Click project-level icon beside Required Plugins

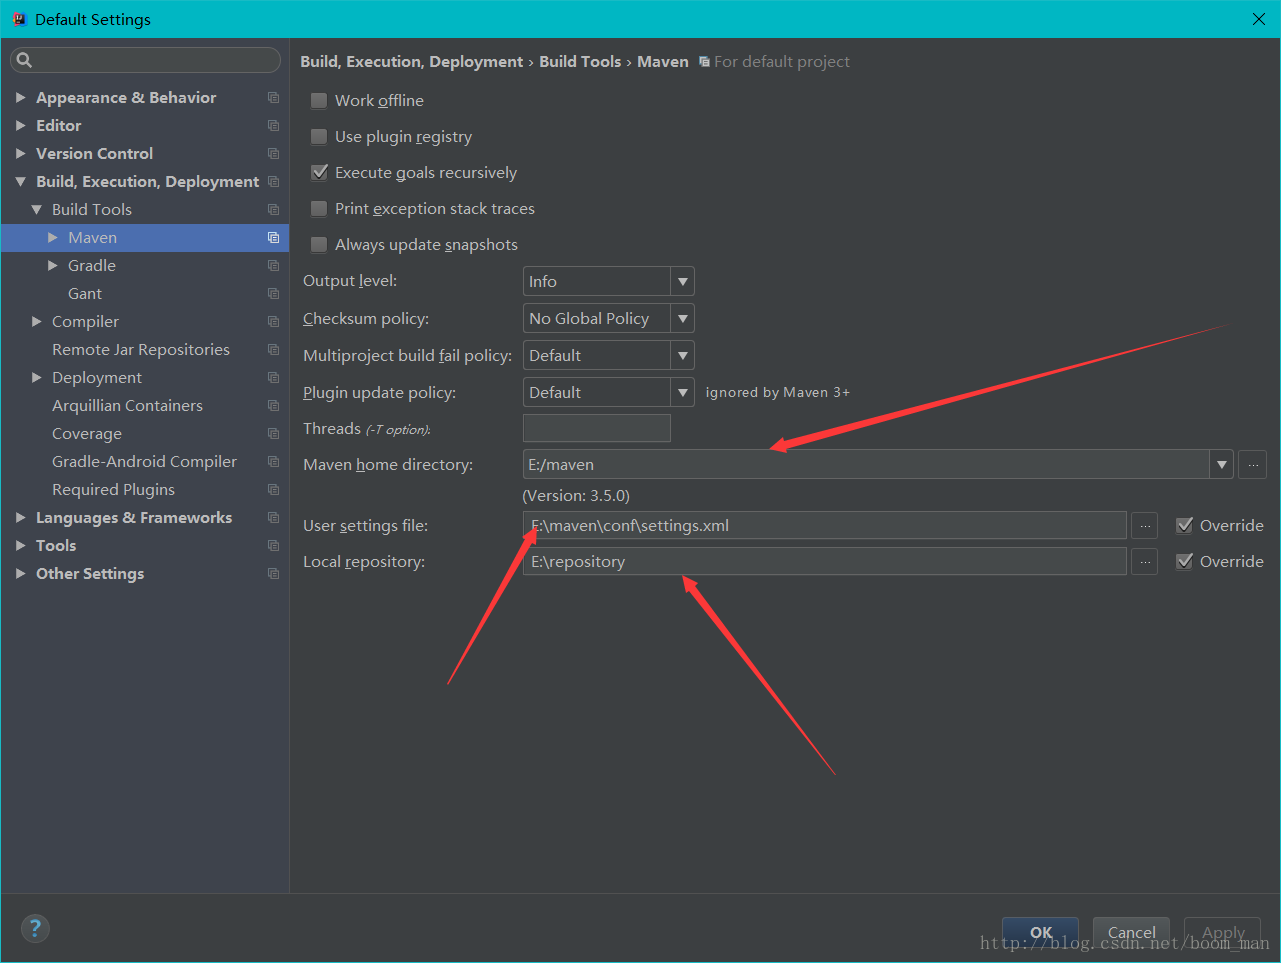pyautogui.click(x=273, y=490)
